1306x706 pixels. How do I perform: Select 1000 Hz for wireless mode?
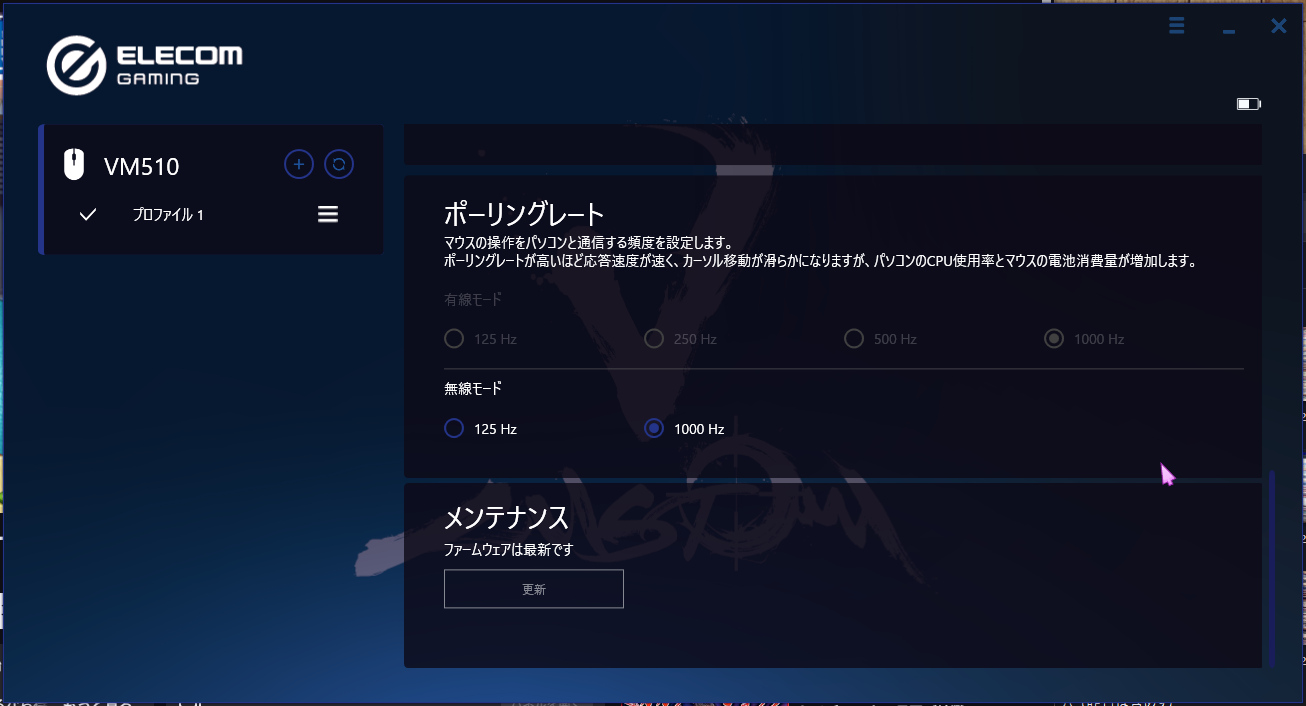[654, 428]
